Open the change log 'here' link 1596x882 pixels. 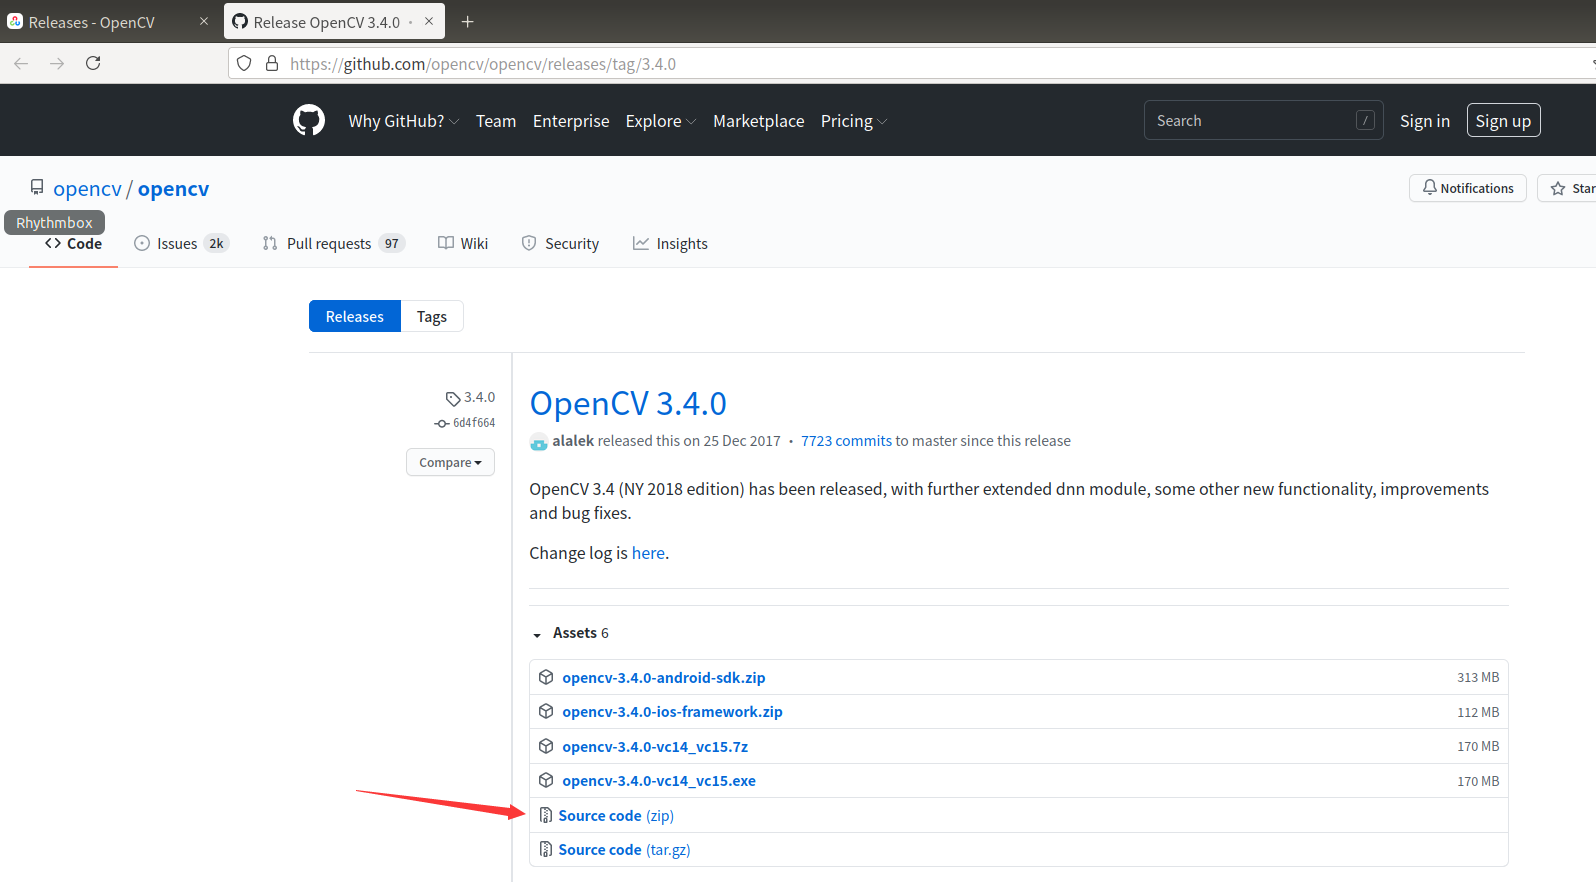(648, 553)
